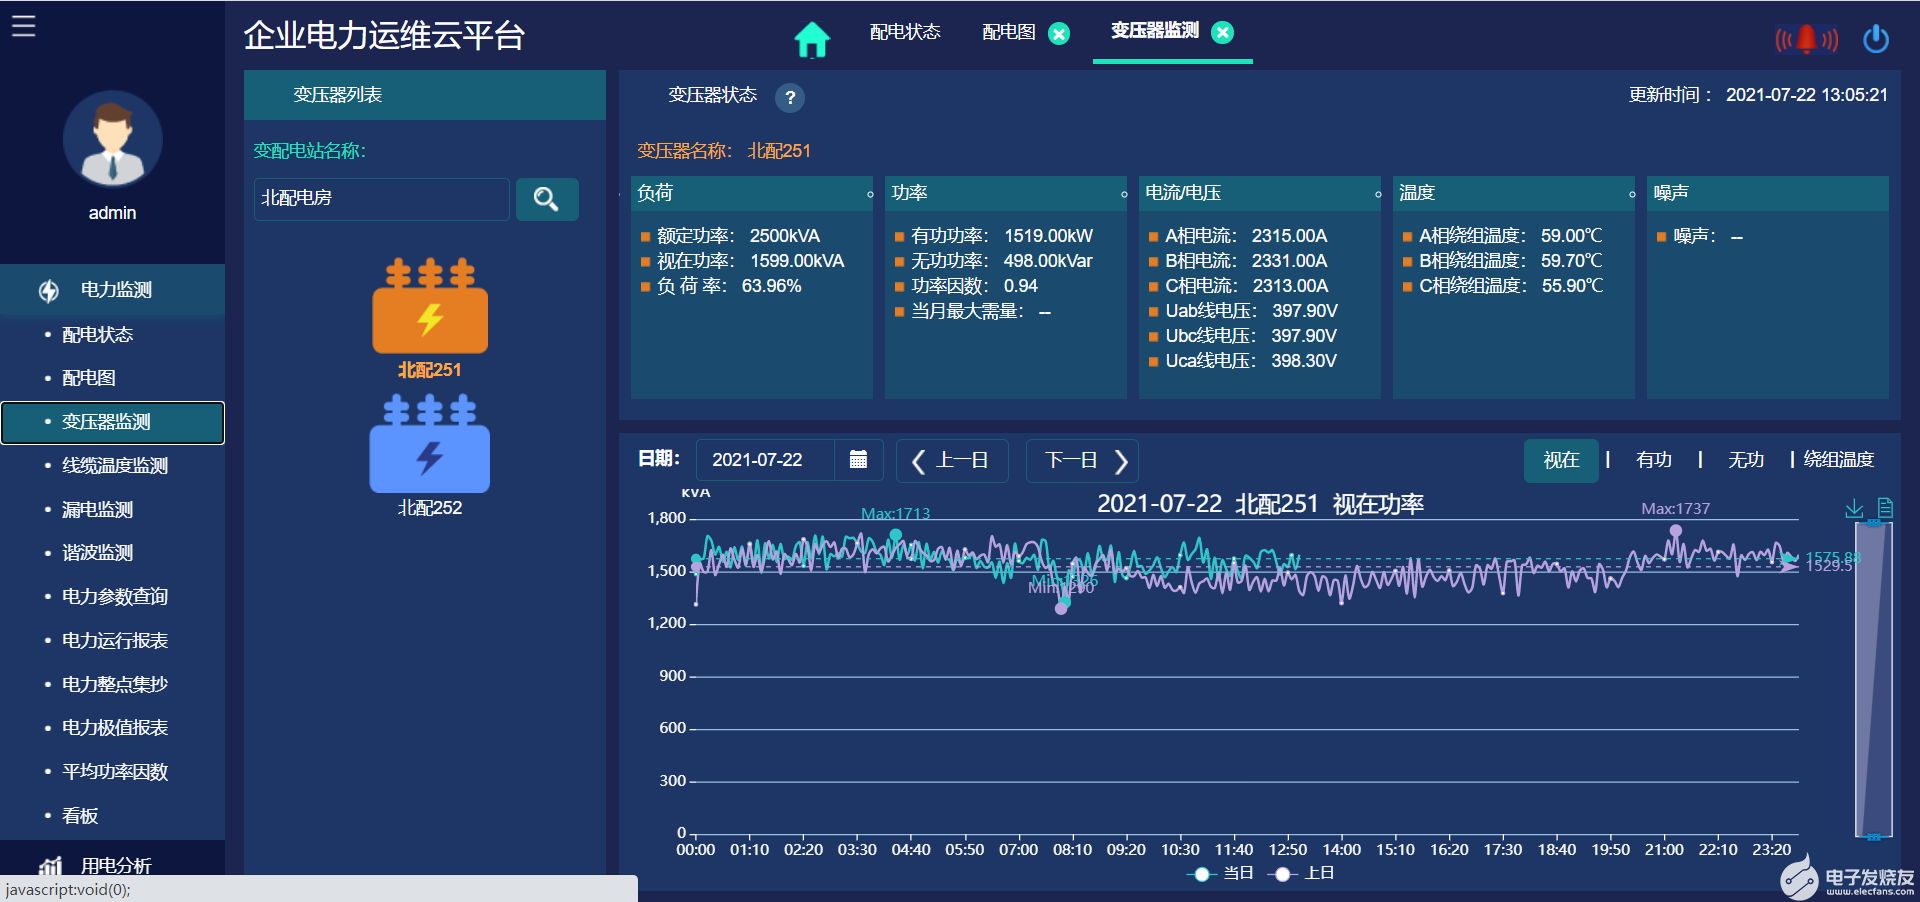Open the red alarm bell notifications
This screenshot has width=1920, height=902.
tap(1805, 39)
